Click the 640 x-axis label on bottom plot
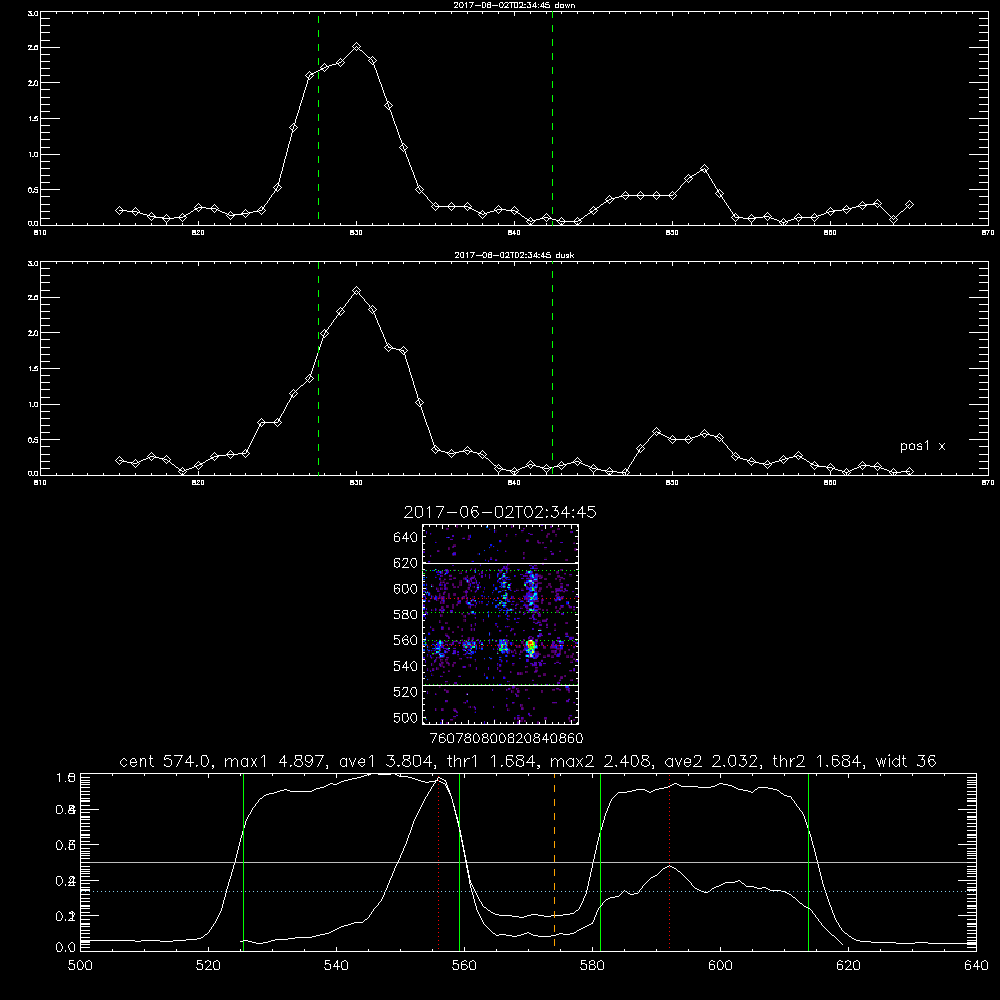1000x1000 pixels. coord(976,966)
